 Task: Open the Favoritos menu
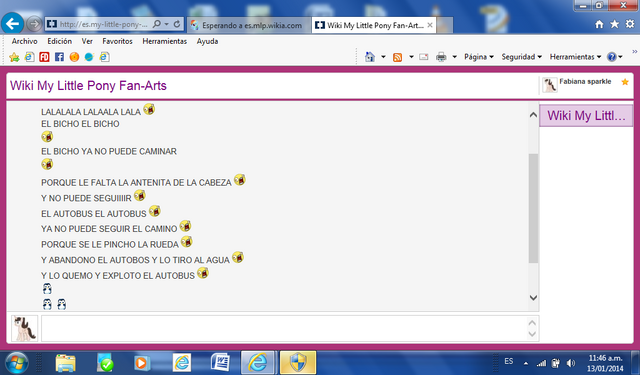(118, 41)
